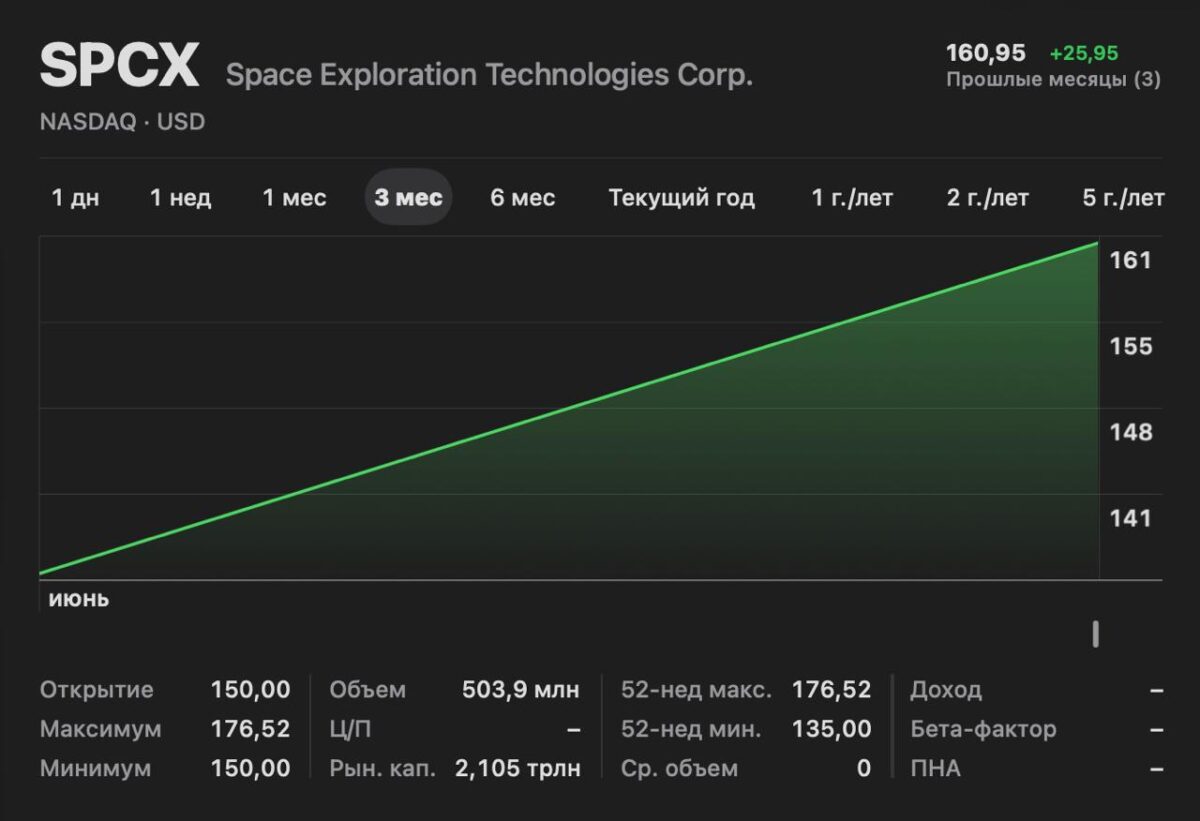The image size is (1200, 821).
Task: Select the 2 г./лет range
Action: coord(988,198)
